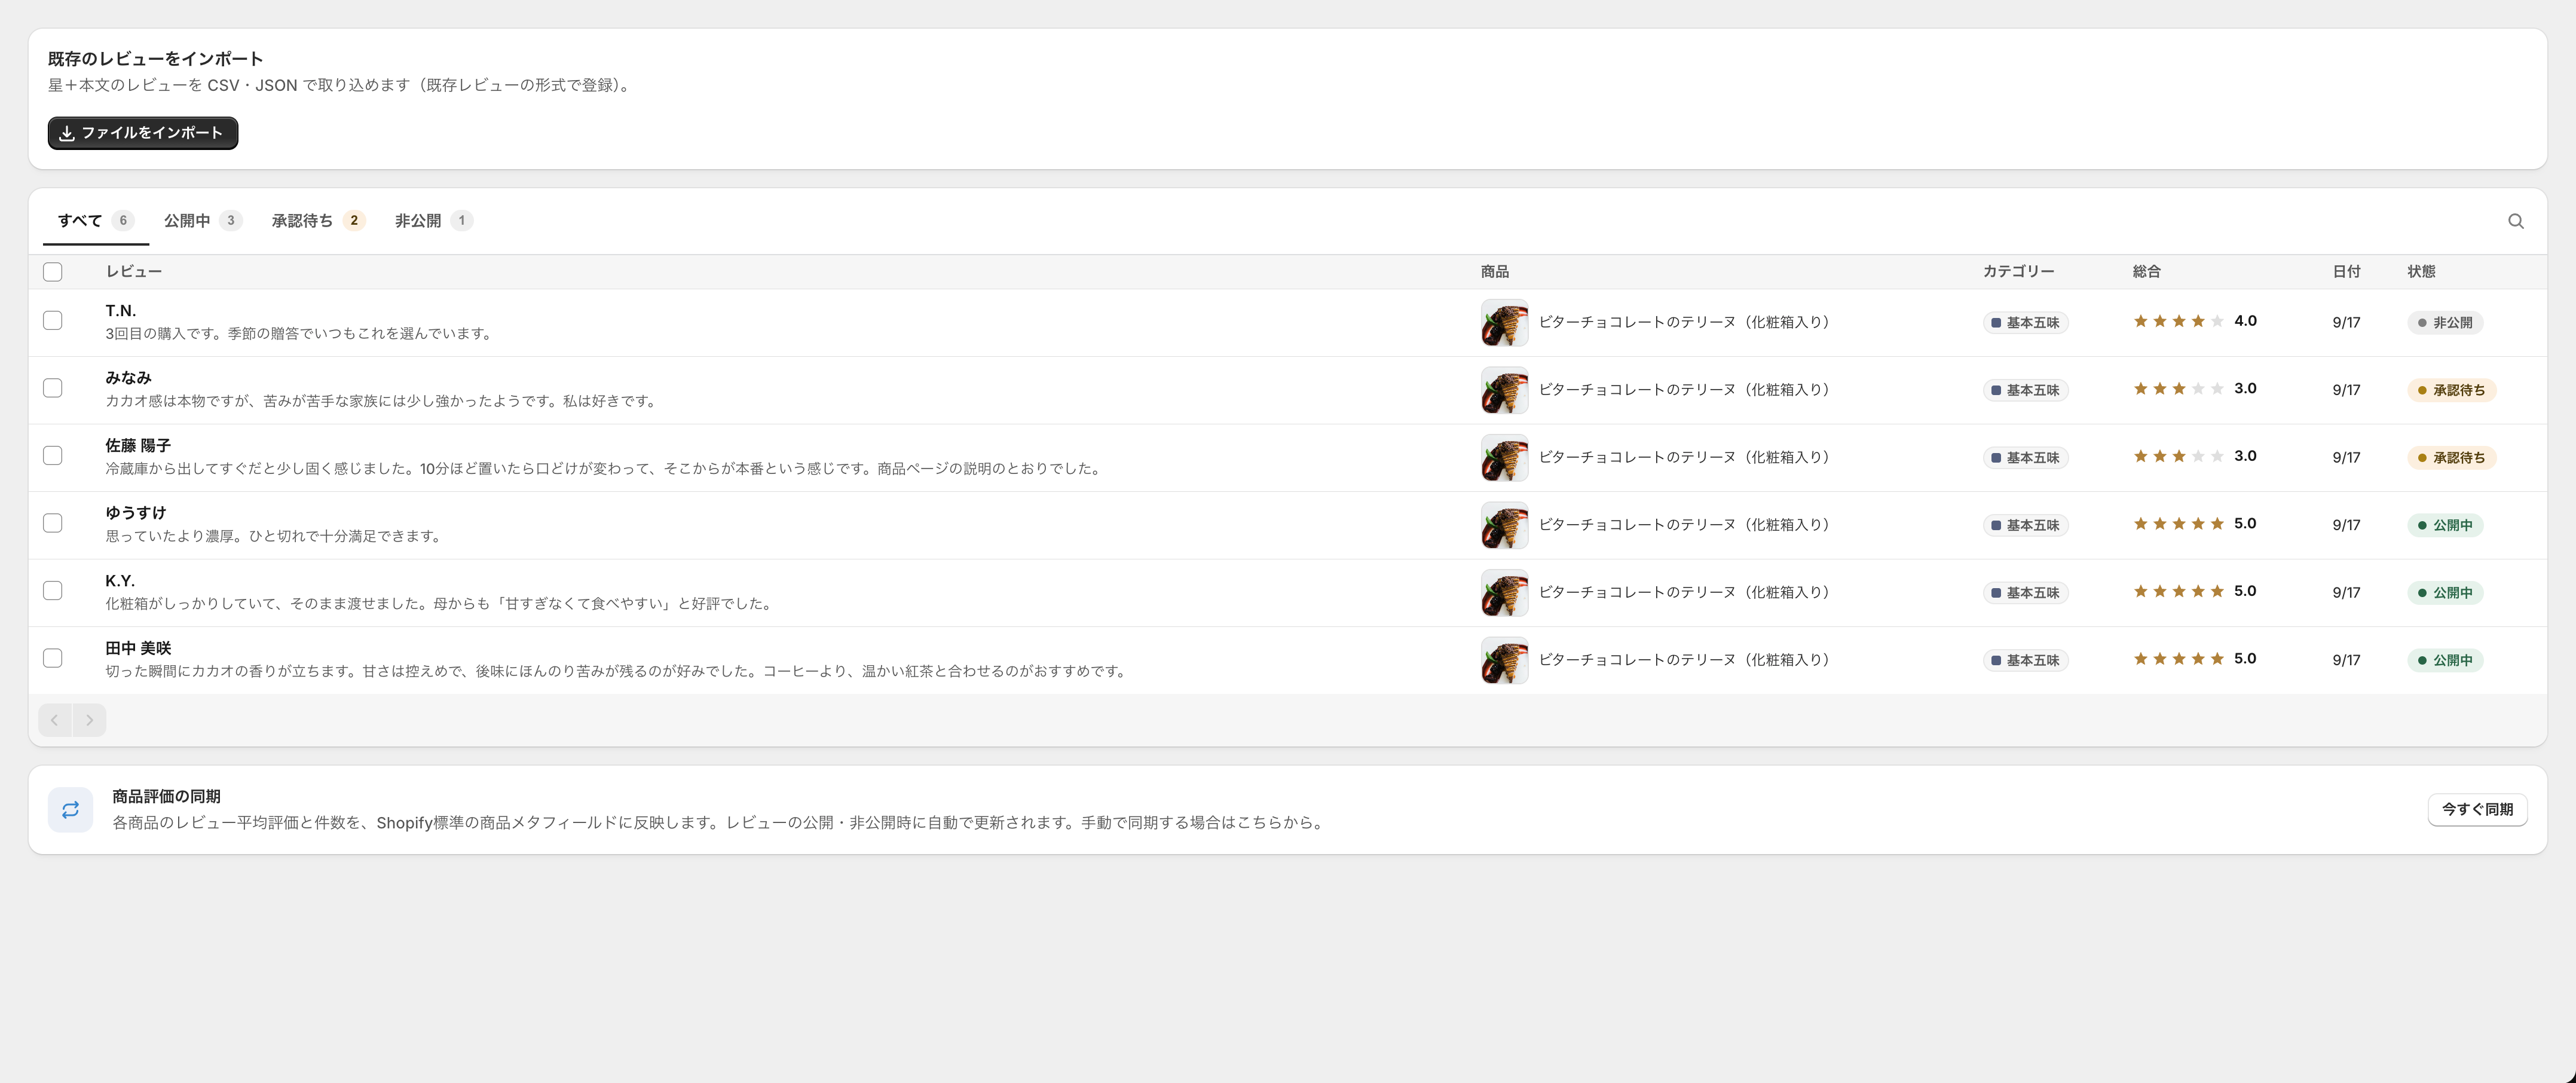Switch to the 公開中 tab
This screenshot has width=2576, height=1083.
(203, 221)
